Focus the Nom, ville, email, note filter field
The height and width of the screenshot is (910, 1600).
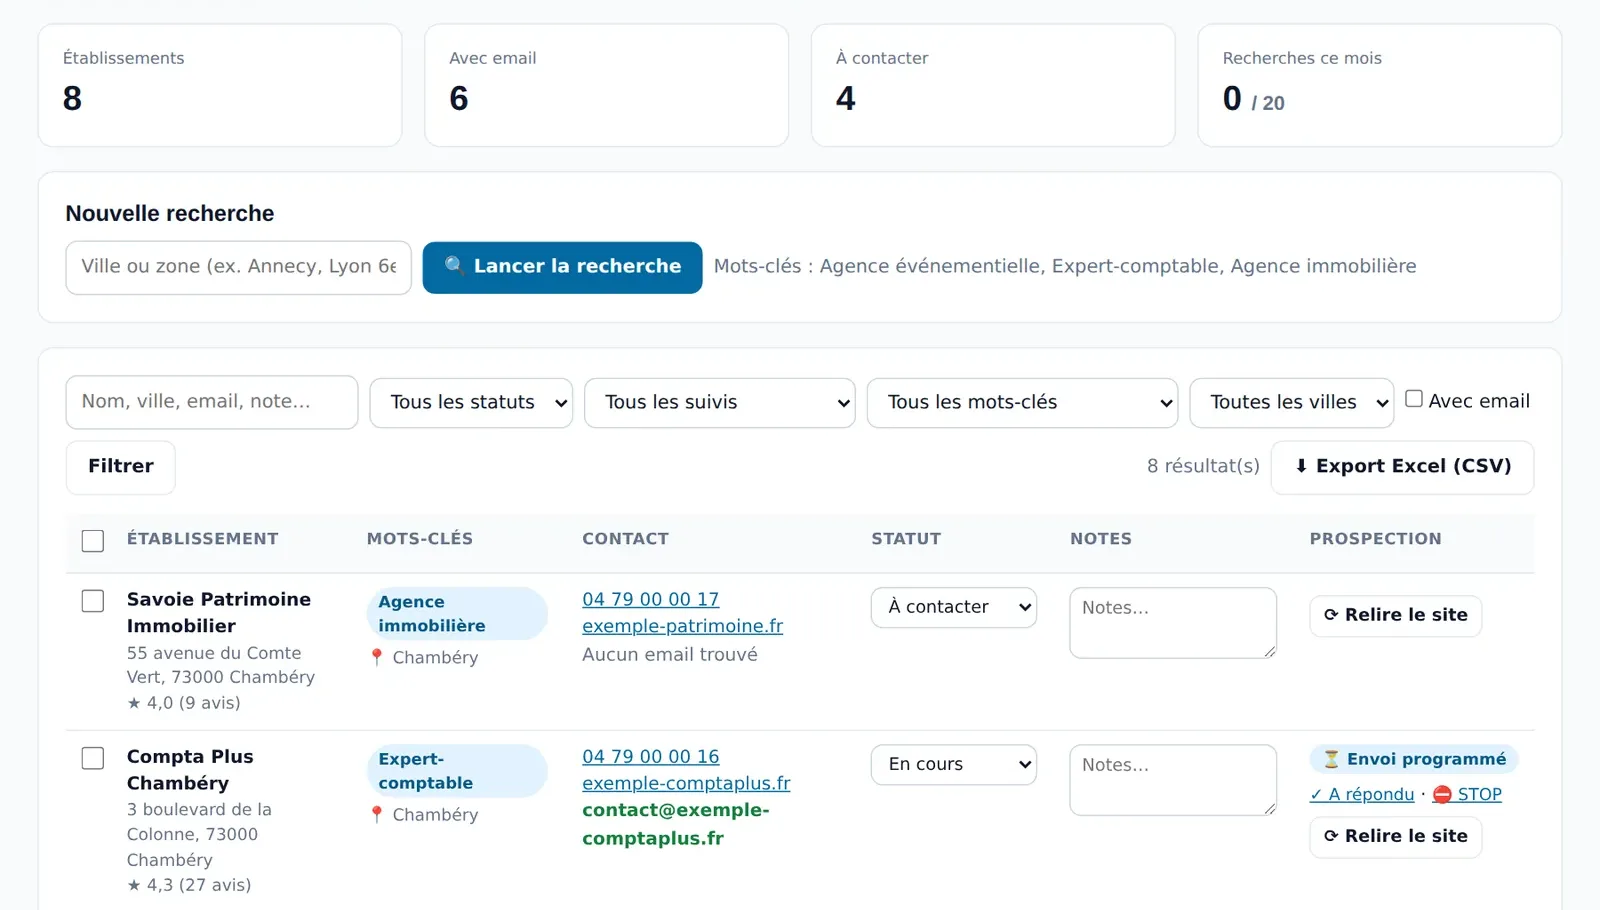click(212, 402)
